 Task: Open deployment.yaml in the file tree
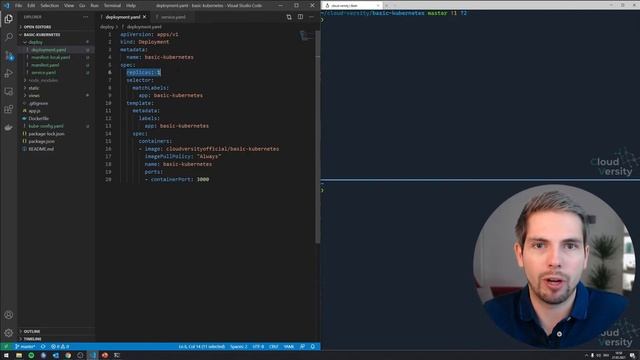[x=49, y=50]
